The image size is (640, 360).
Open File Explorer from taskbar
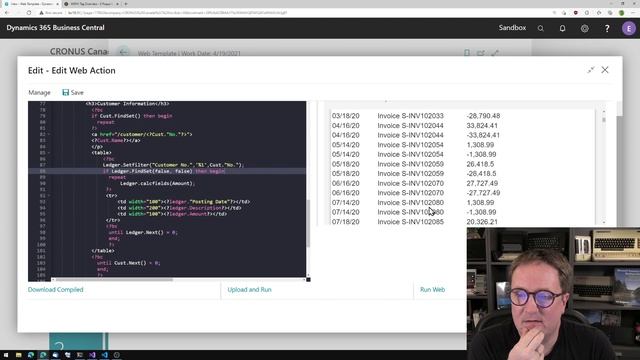click(x=18, y=355)
